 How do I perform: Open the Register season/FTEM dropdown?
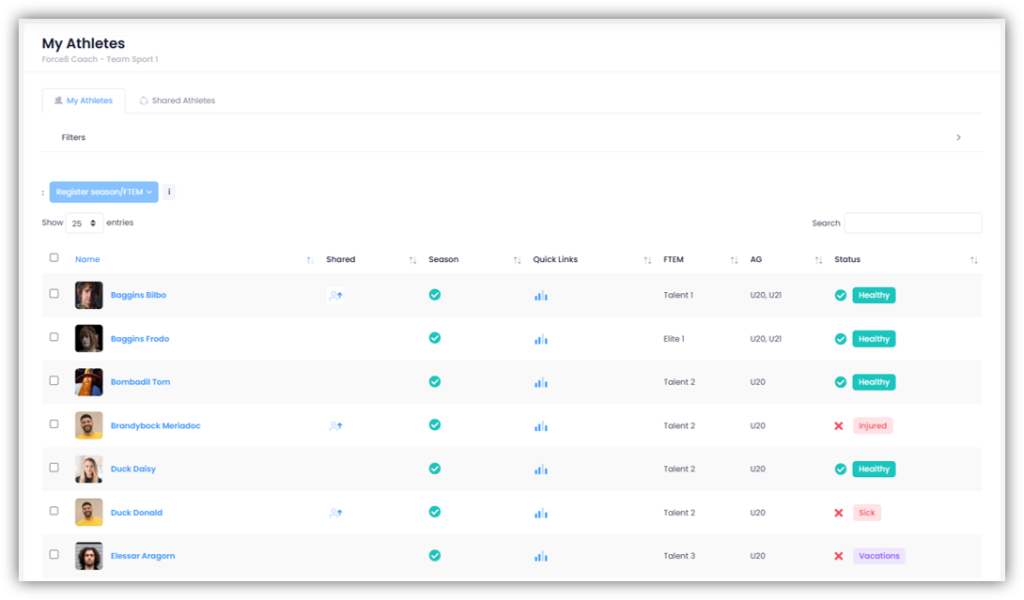coord(104,192)
